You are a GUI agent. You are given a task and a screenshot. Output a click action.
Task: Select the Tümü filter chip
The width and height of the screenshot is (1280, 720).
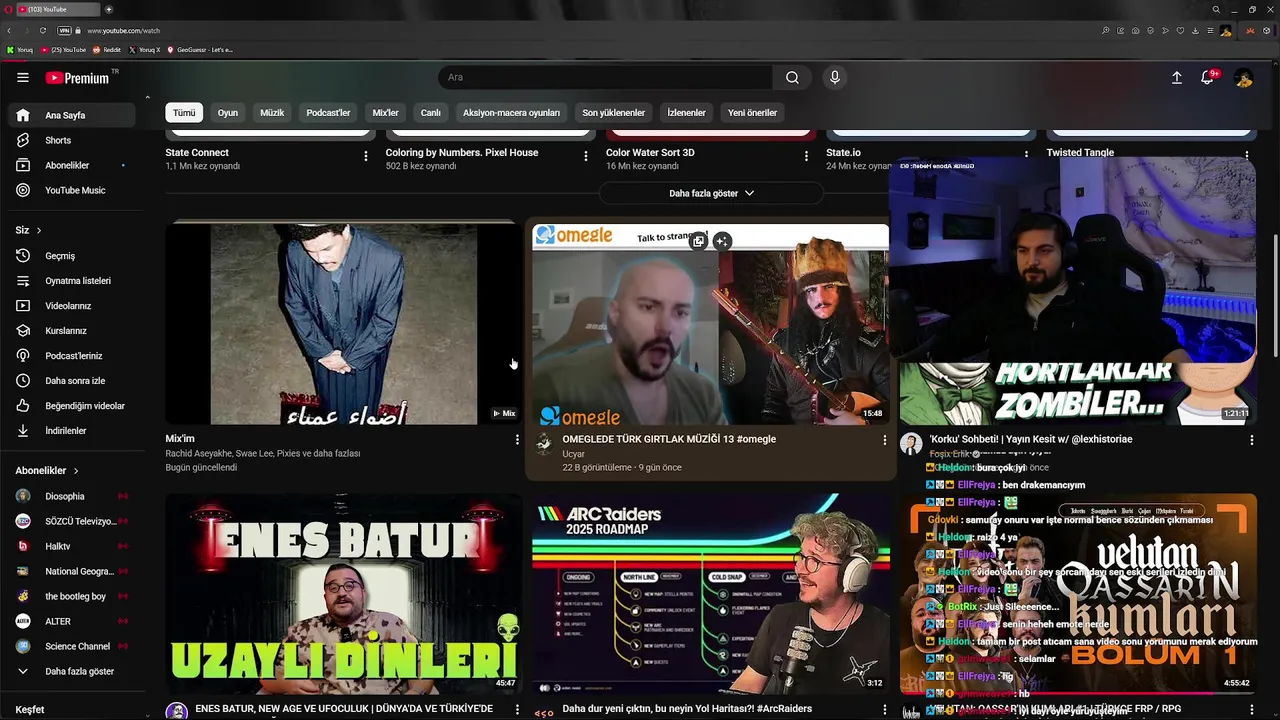click(x=184, y=113)
